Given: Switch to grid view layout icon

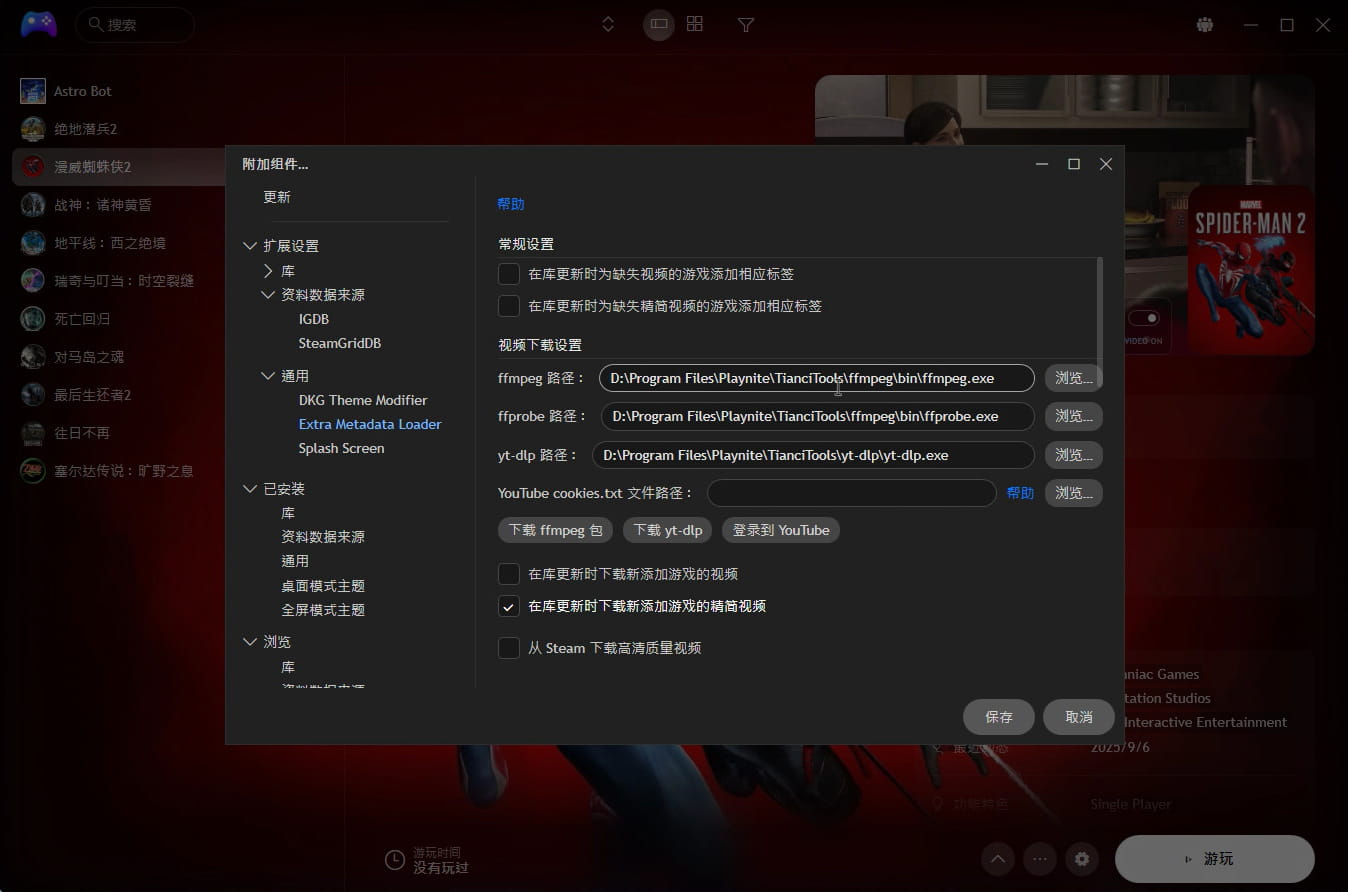Looking at the screenshot, I should (x=695, y=25).
